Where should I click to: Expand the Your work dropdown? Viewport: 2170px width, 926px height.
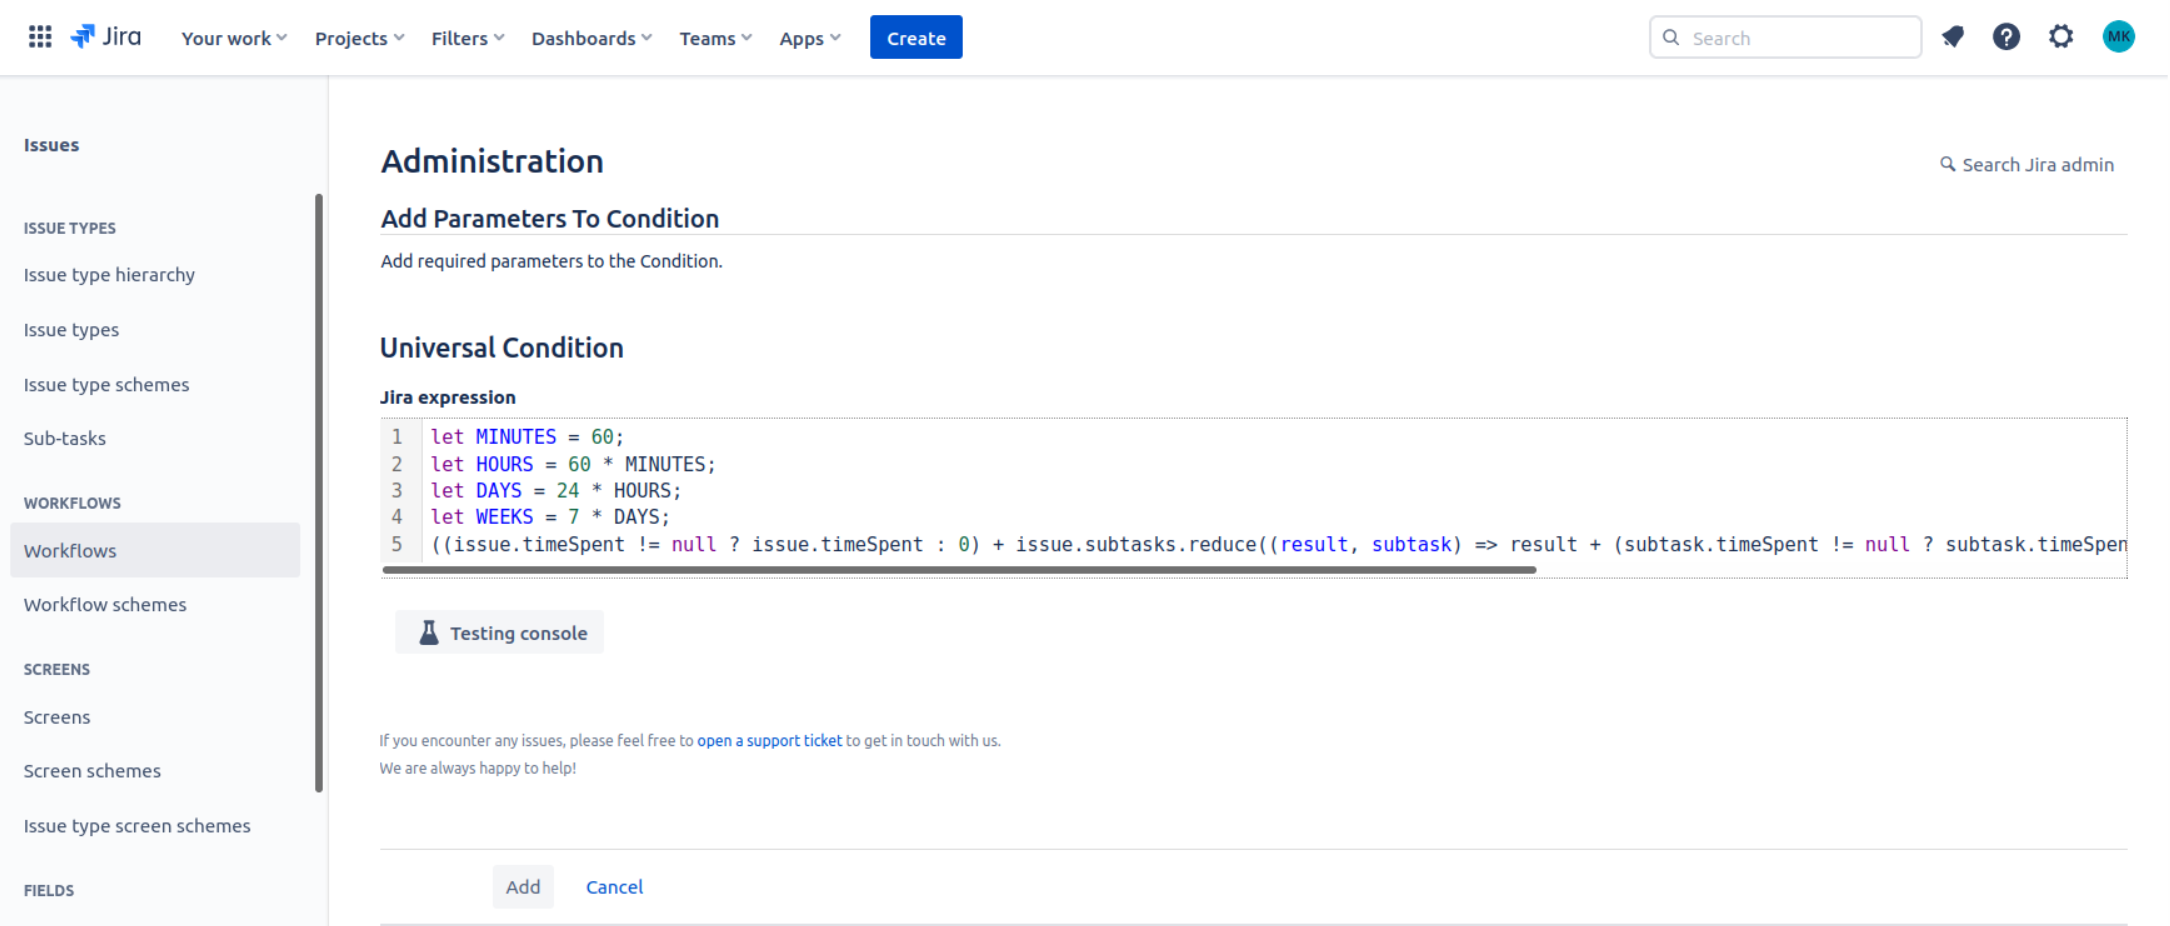tap(234, 38)
